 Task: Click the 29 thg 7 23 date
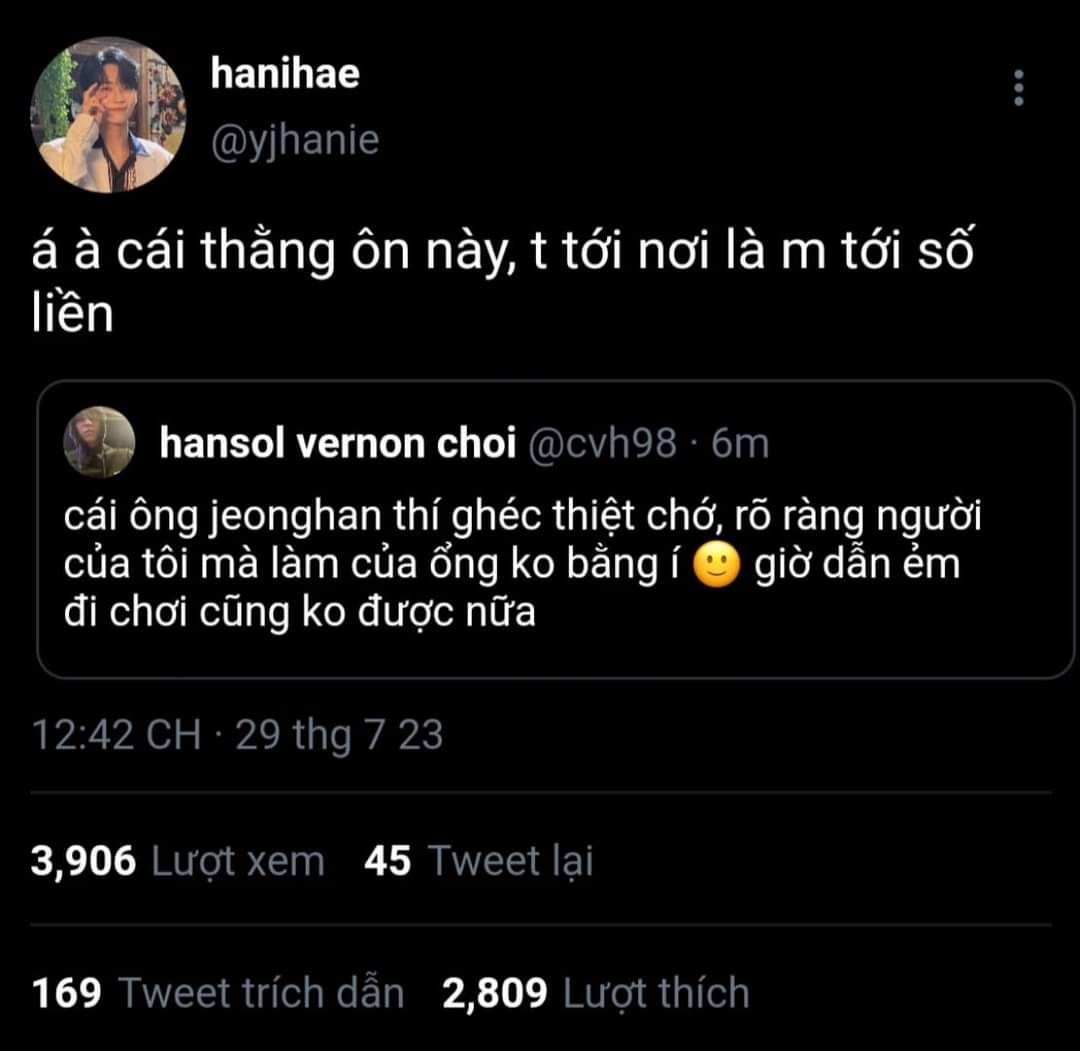tap(339, 736)
